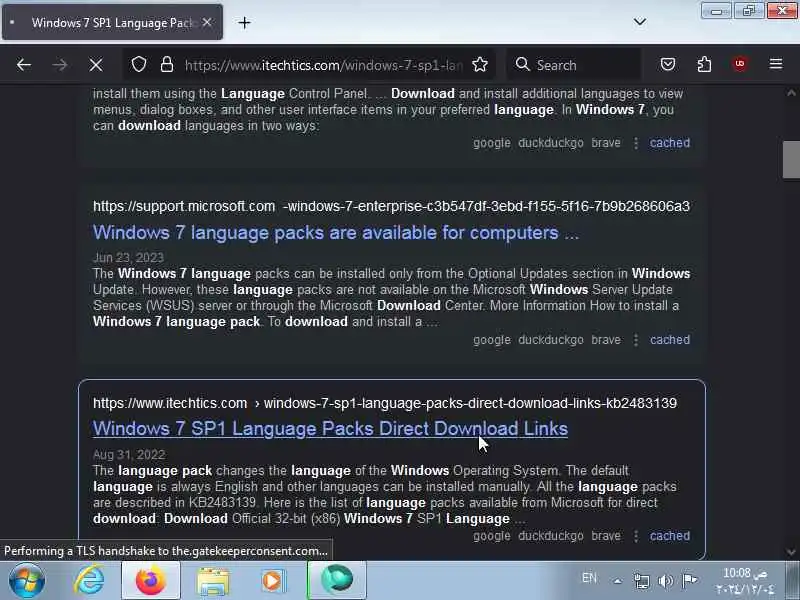Stop loading the page
This screenshot has height=600, width=800.
click(x=95, y=65)
